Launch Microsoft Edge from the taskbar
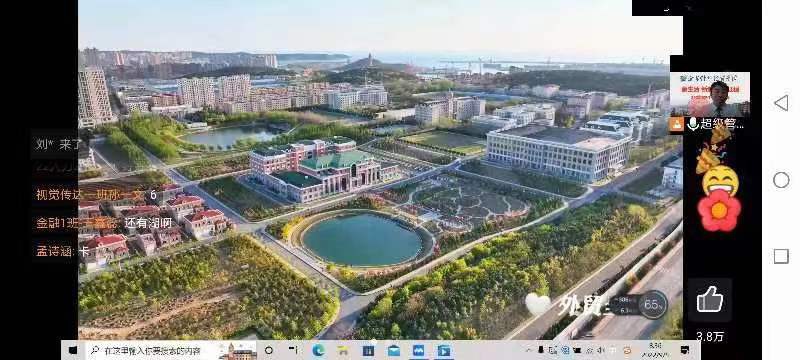This screenshot has width=800, height=360. (318, 350)
